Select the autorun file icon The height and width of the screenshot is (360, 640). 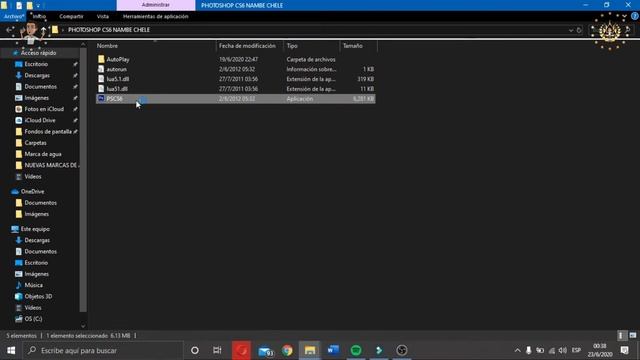(x=101, y=69)
